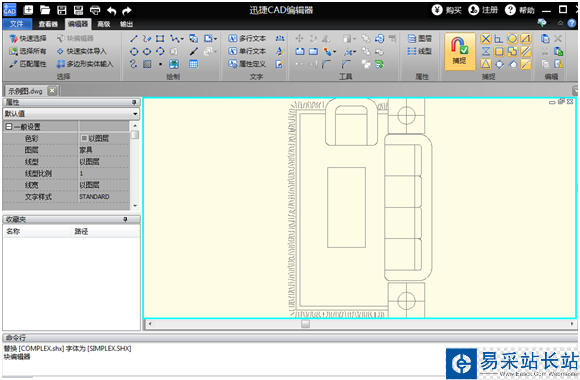Open the print icon in title bar
Image resolution: width=580 pixels, height=380 pixels.
(95, 10)
